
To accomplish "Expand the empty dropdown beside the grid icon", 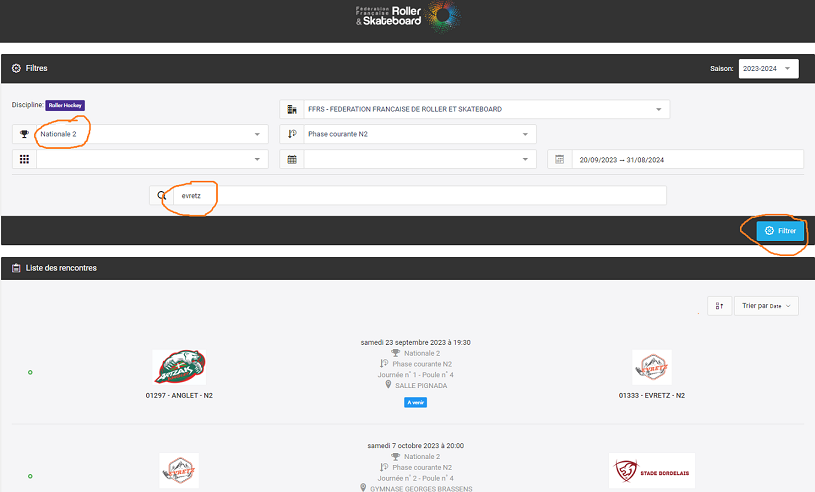I will click(x=152, y=159).
